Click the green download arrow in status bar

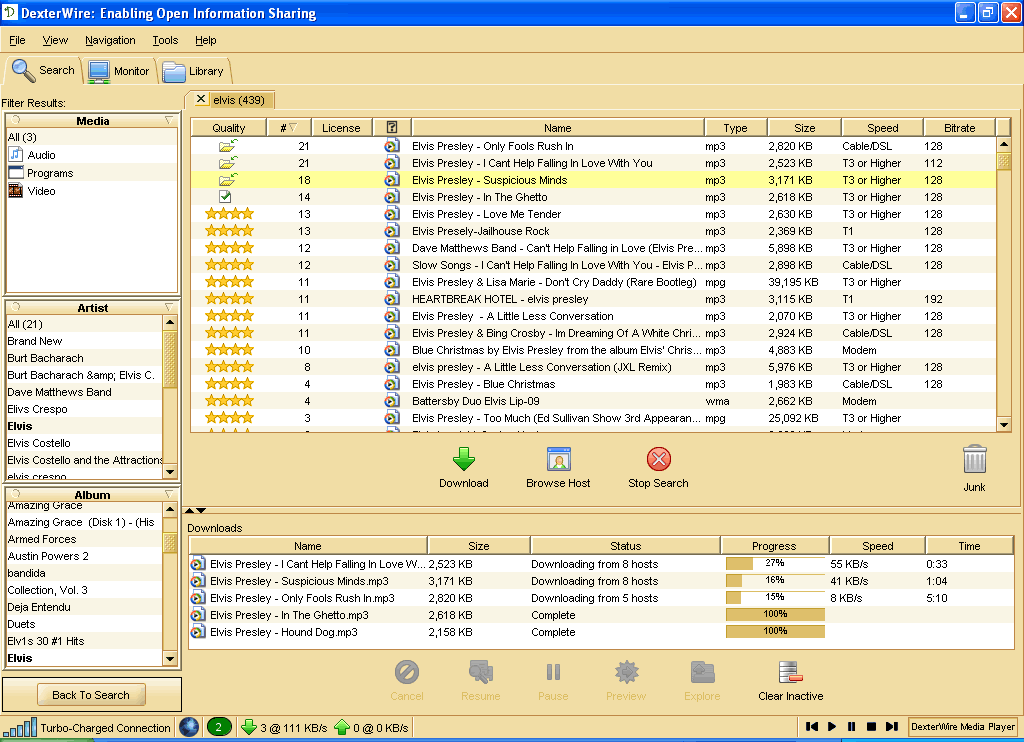(x=248, y=727)
